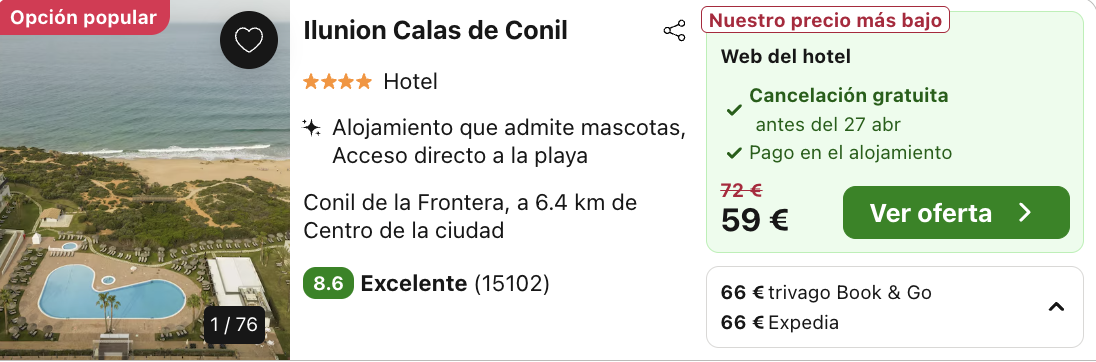Share Ilunion Calas de Conil listing
Viewport: 1096px width, 362px height.
675,31
